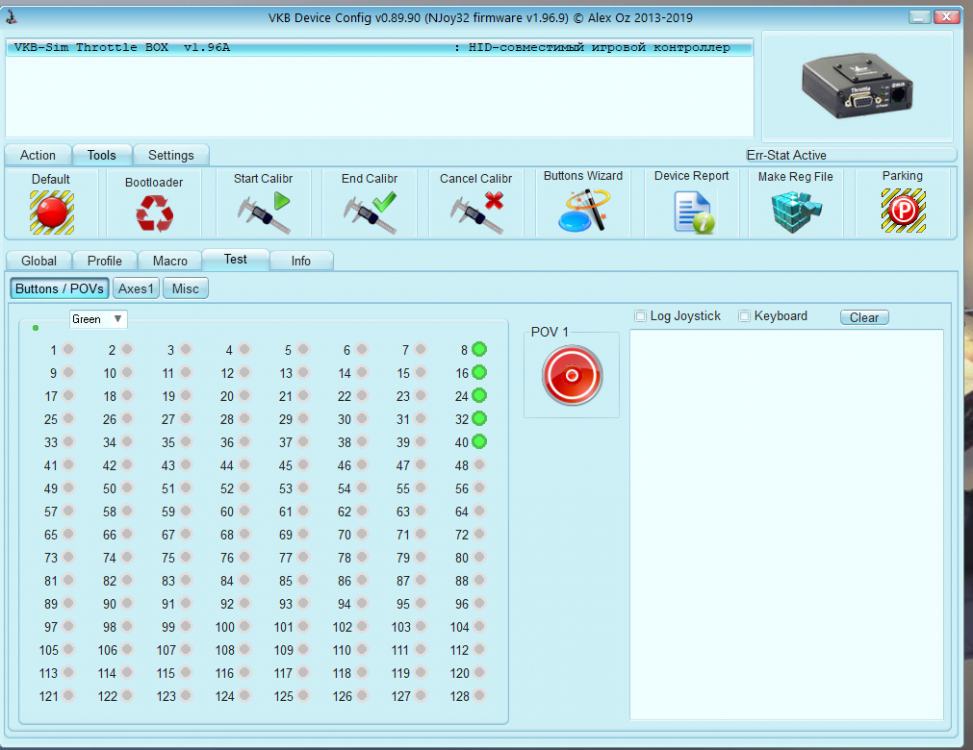Open the Bootloader recycle icon

point(154,212)
